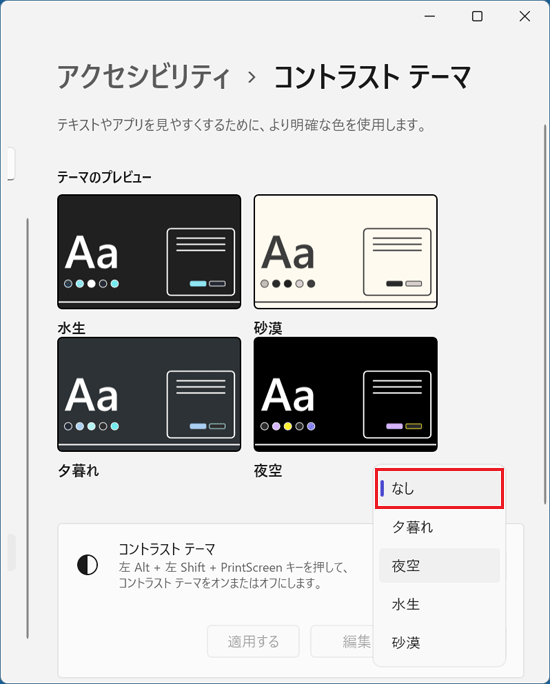Viewport: 550px width, 684px height.
Task: Choose 水生 from the dropdown list
Action: coord(439,604)
